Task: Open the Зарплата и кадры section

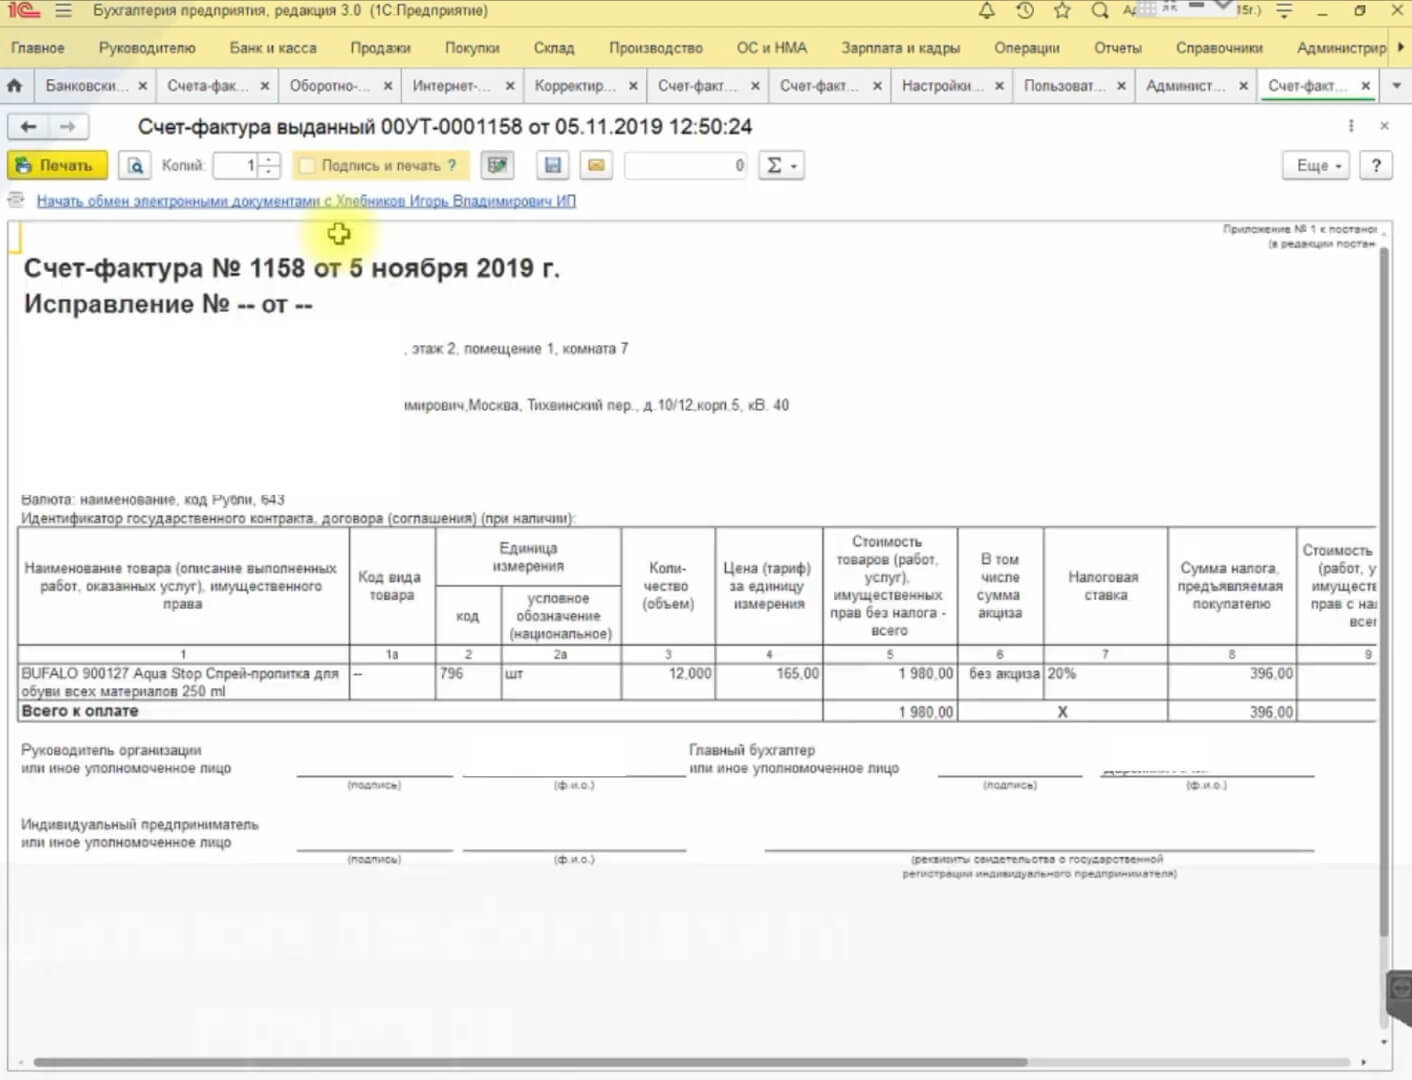Action: click(900, 48)
